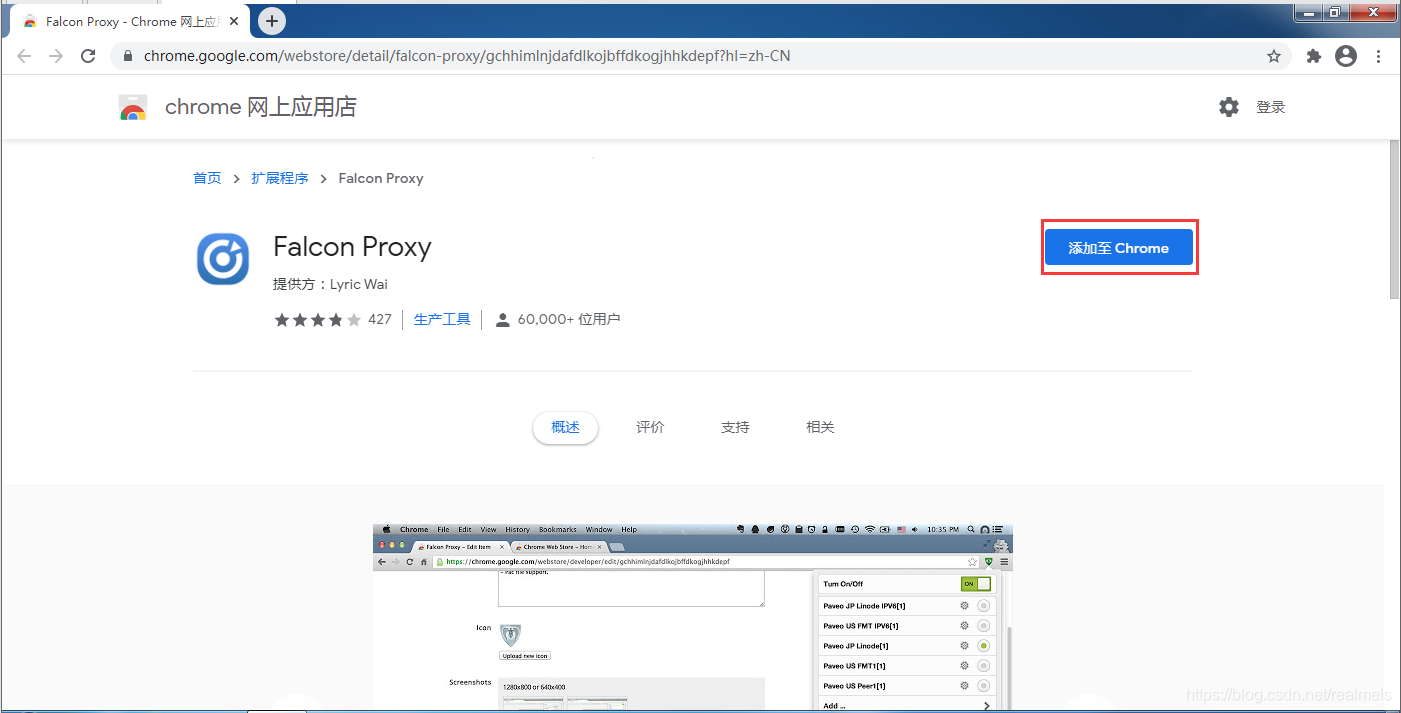Viewport: 1401px width, 713px height.
Task: Open the 生产工具 category link
Action: tap(442, 320)
